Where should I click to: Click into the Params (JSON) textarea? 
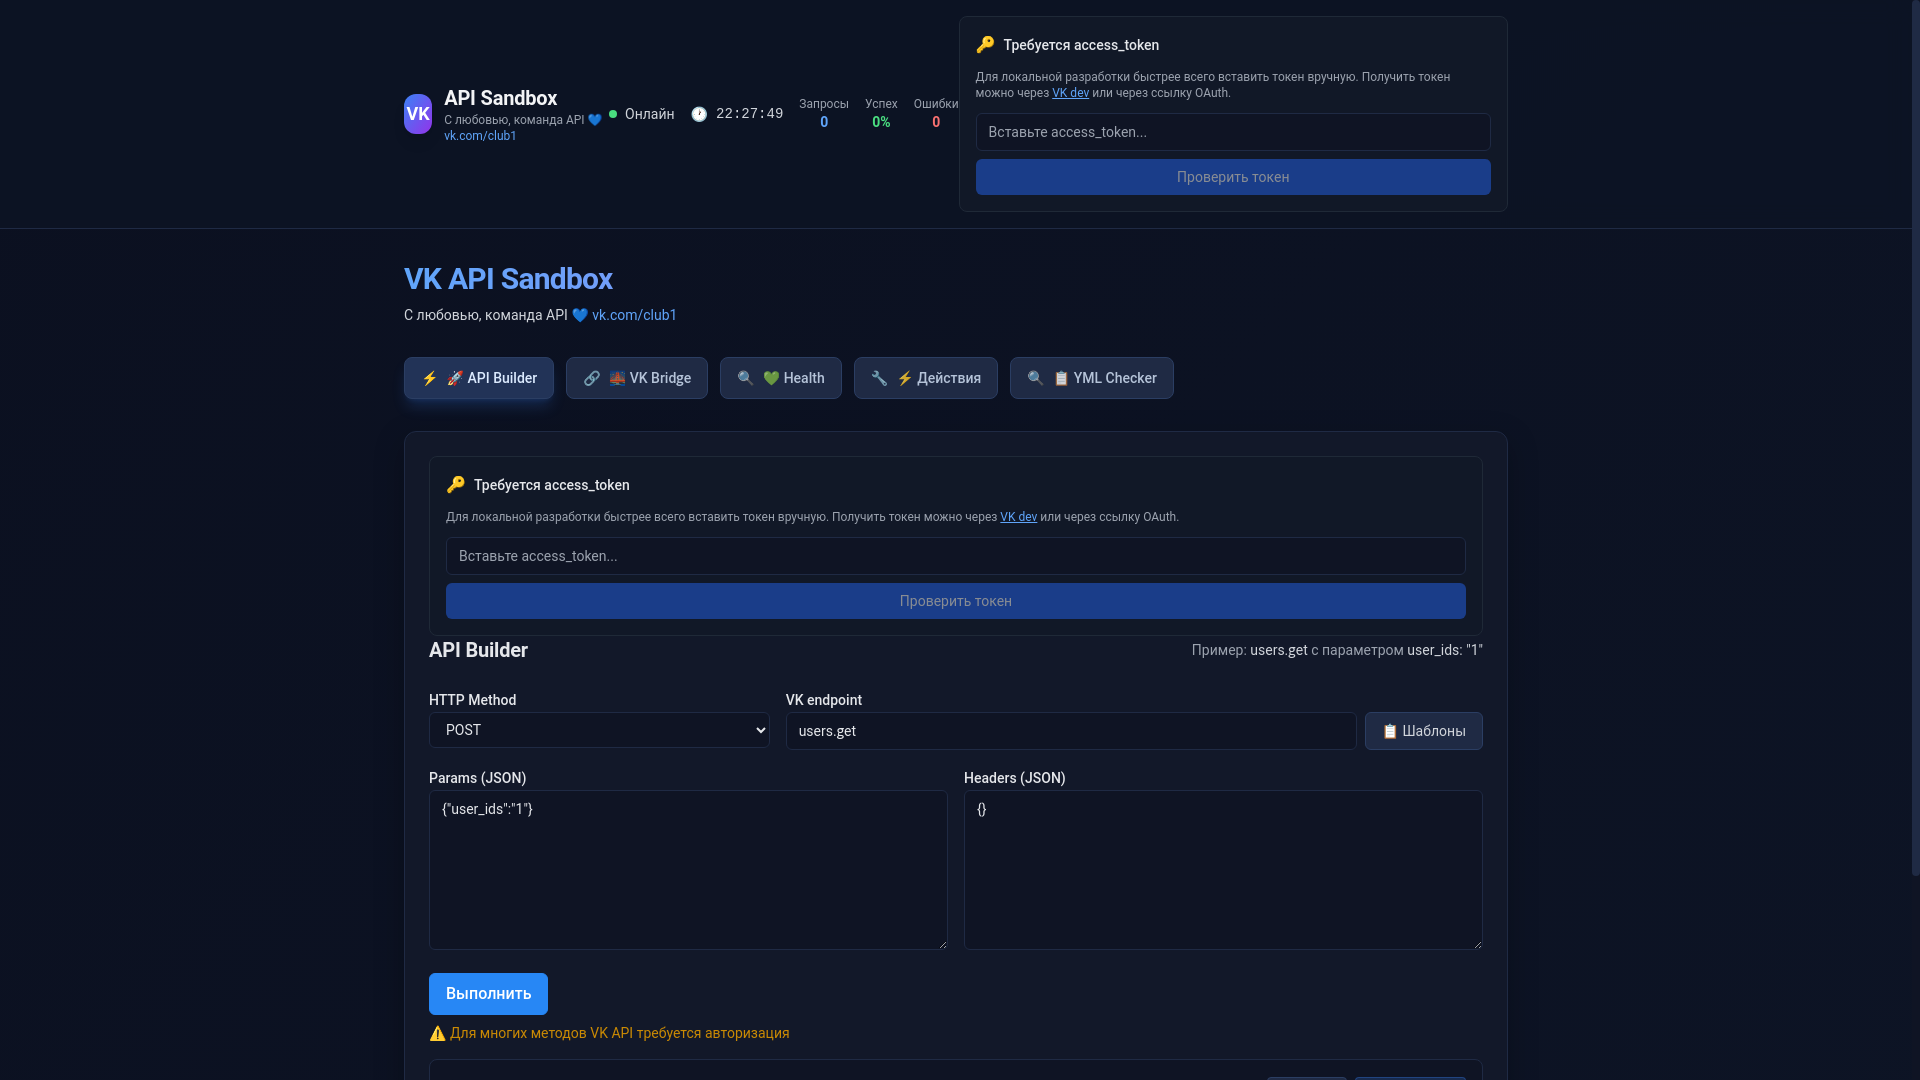pyautogui.click(x=688, y=870)
